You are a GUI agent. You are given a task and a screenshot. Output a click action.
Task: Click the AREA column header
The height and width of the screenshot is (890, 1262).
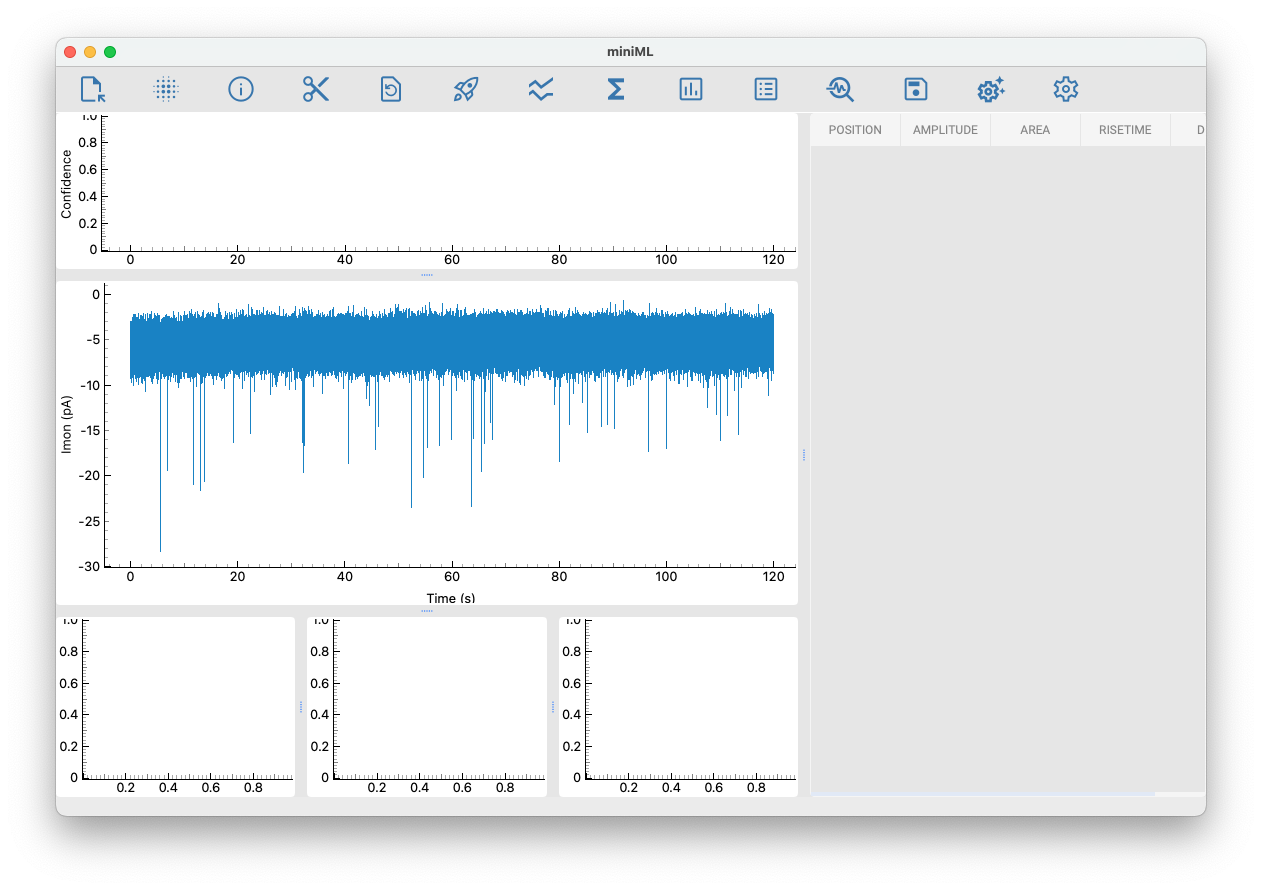pos(1035,130)
